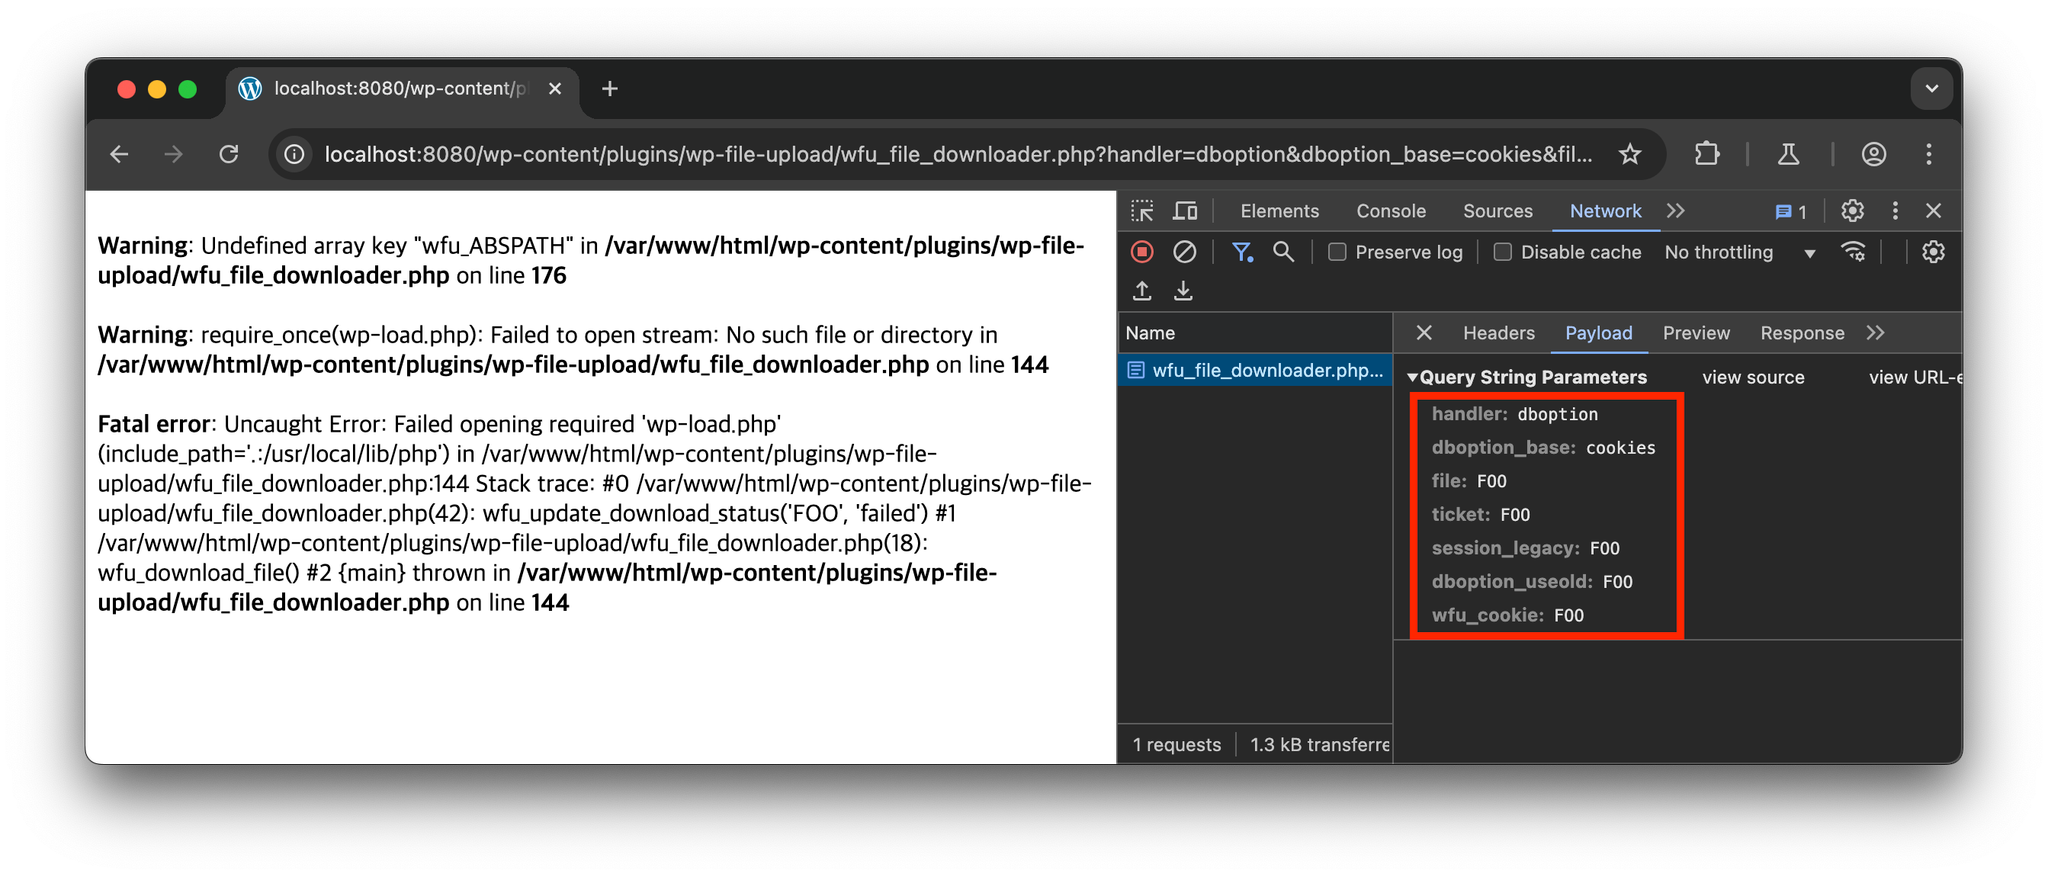Bookmark this page with the star icon
The image size is (2048, 877).
(1630, 154)
